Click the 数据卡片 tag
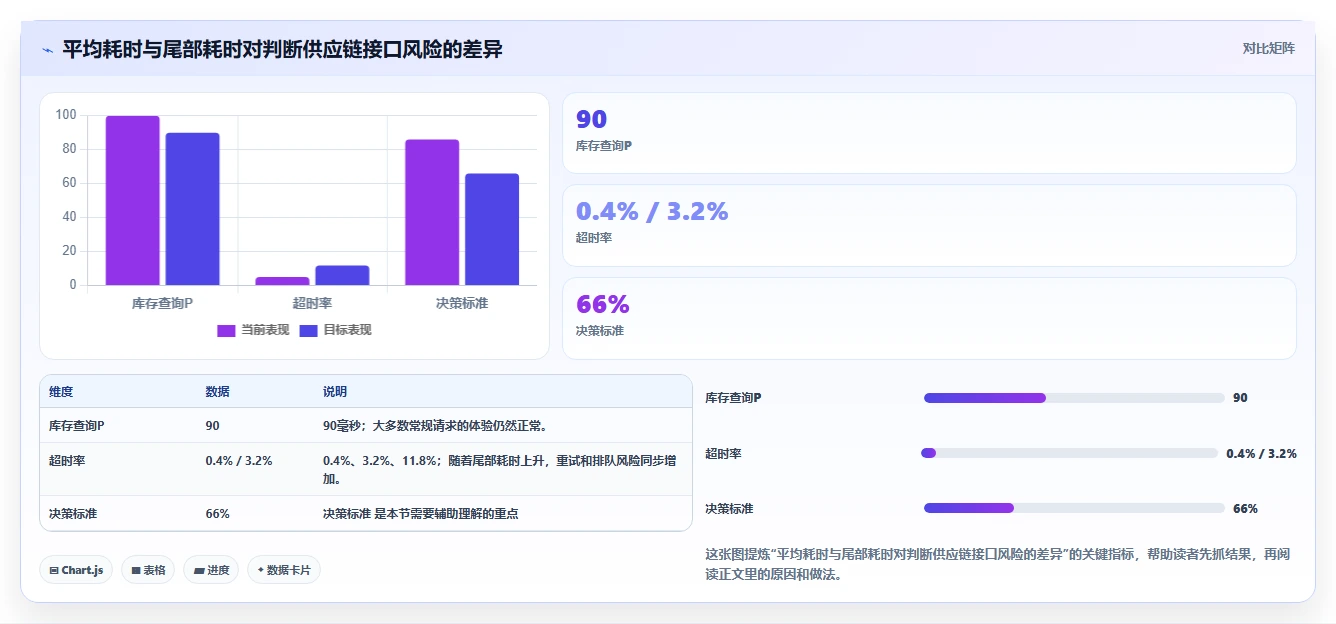 (284, 570)
